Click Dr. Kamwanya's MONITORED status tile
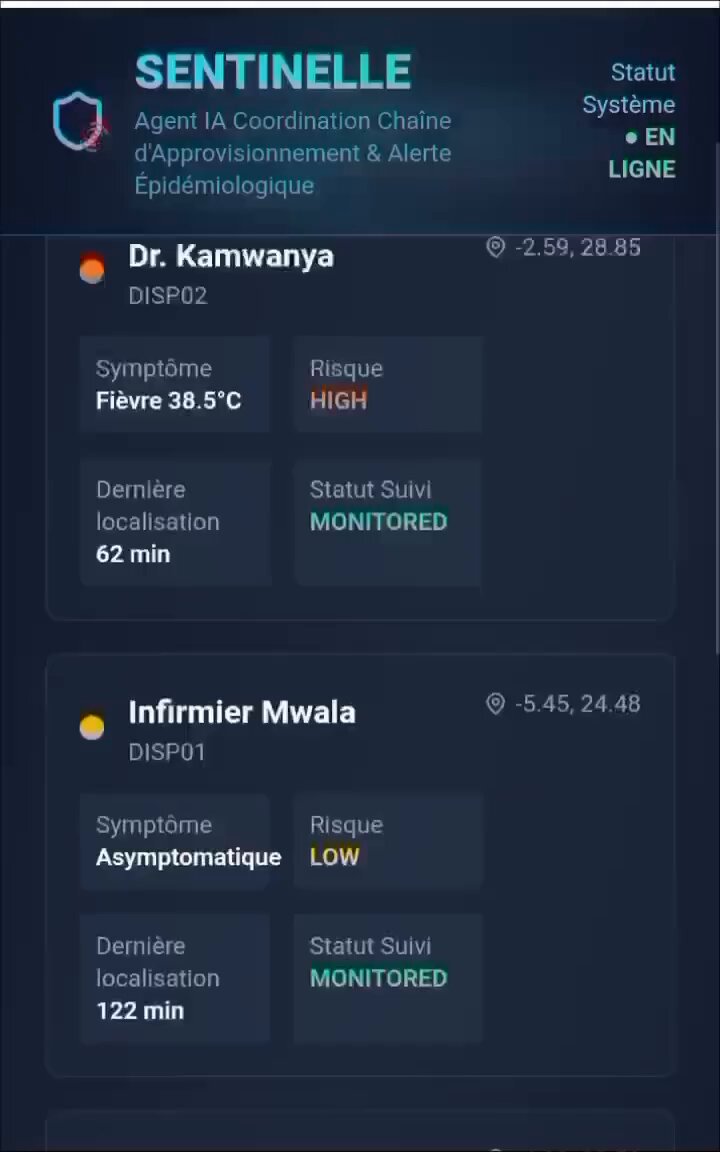The height and width of the screenshot is (1152, 720). pyautogui.click(x=388, y=522)
